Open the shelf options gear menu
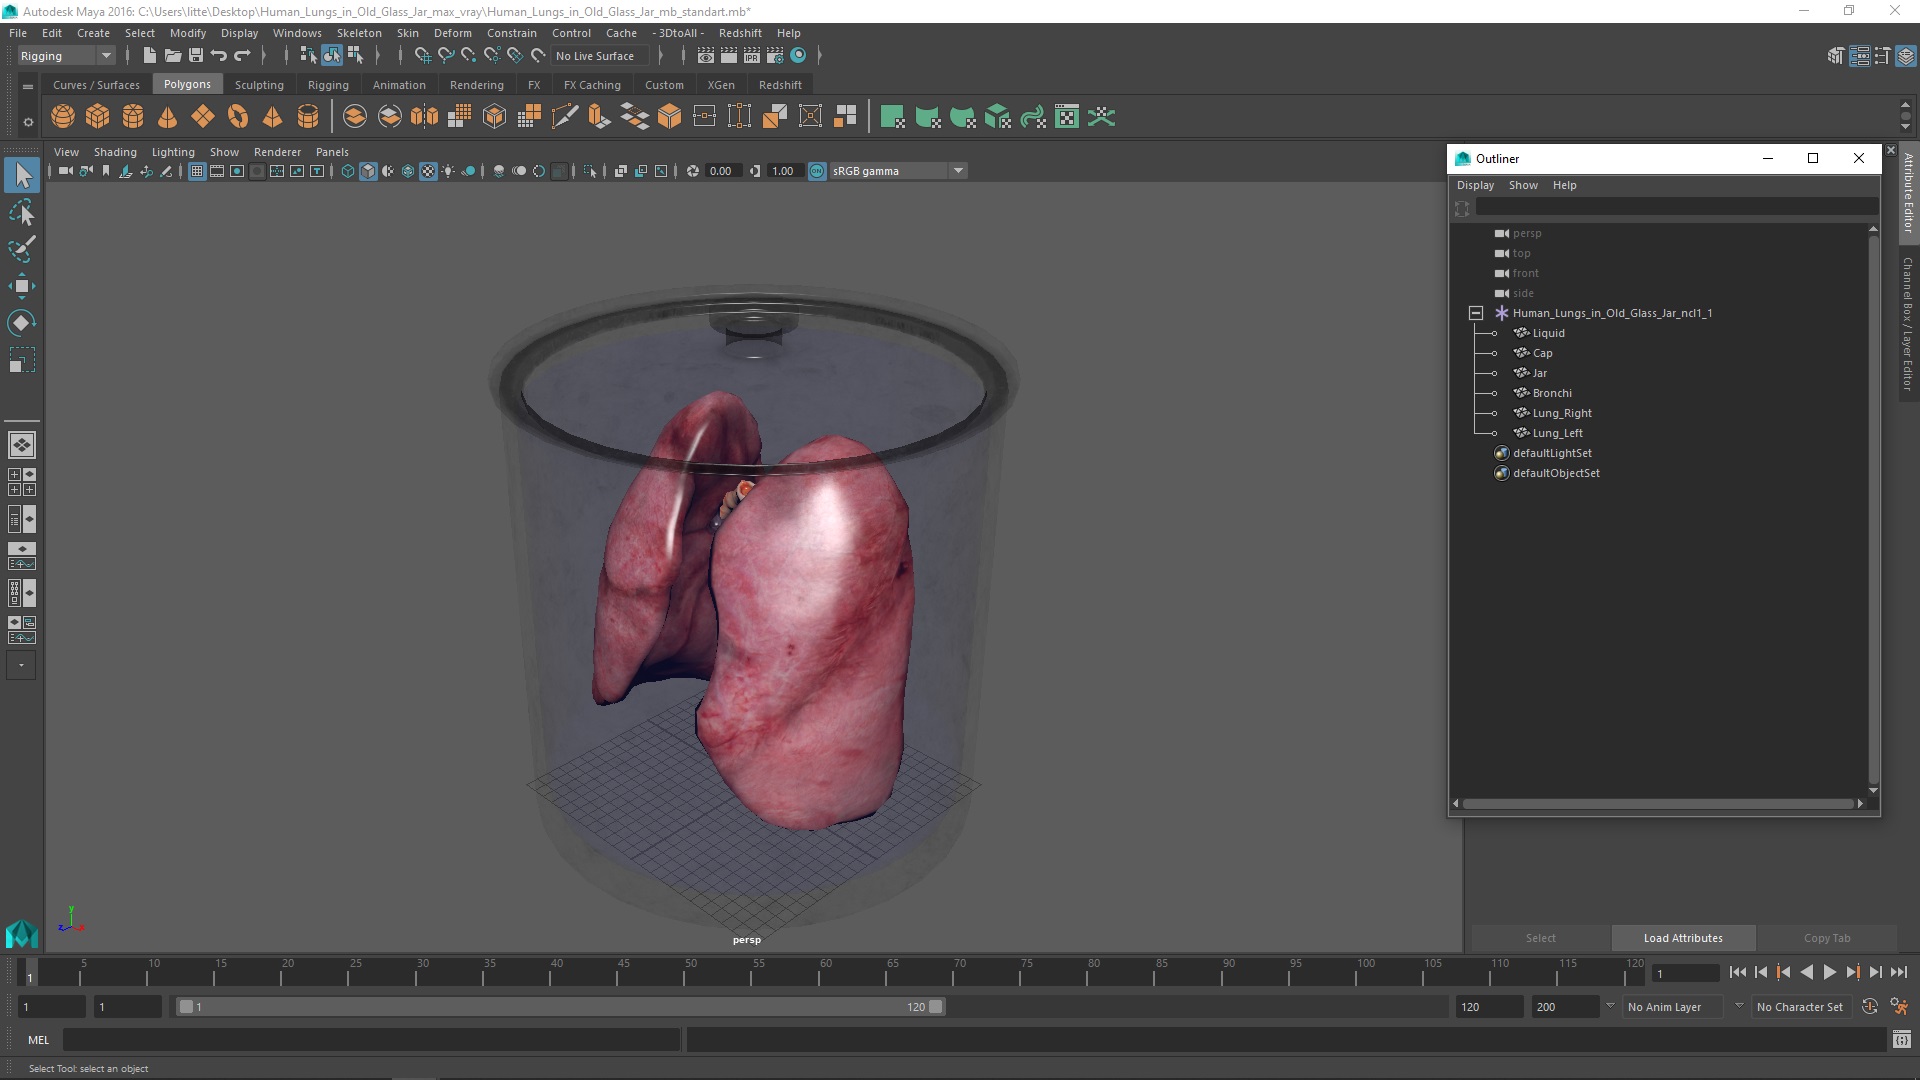The width and height of the screenshot is (1920, 1080). pos(28,122)
